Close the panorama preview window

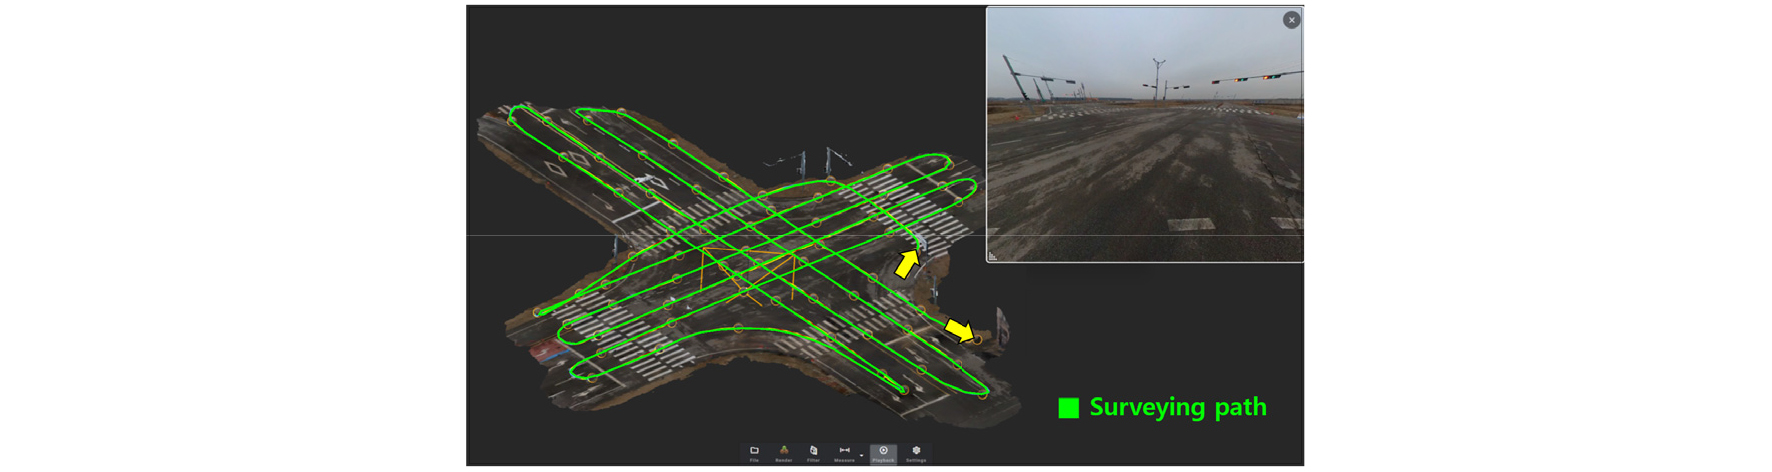click(x=1291, y=20)
